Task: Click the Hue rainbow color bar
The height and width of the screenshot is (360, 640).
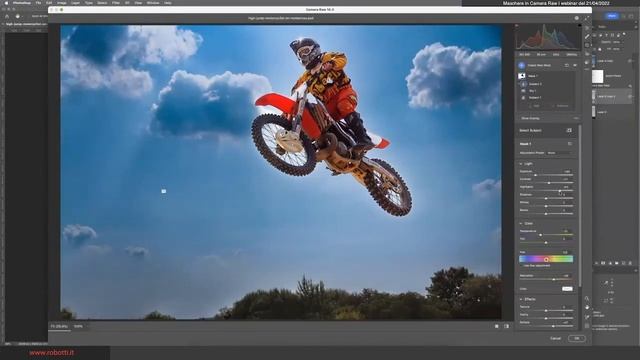Action: tap(546, 259)
